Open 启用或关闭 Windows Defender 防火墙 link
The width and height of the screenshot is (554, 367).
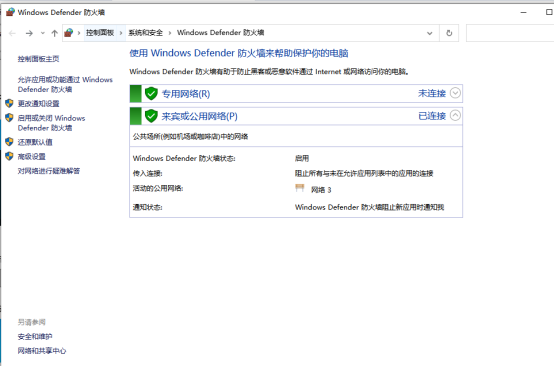[x=52, y=123]
